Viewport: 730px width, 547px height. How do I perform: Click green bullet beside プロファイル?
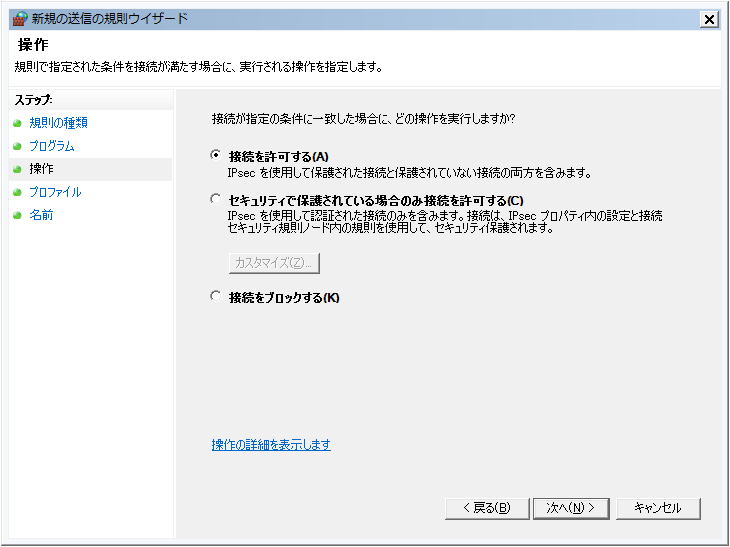[x=17, y=192]
